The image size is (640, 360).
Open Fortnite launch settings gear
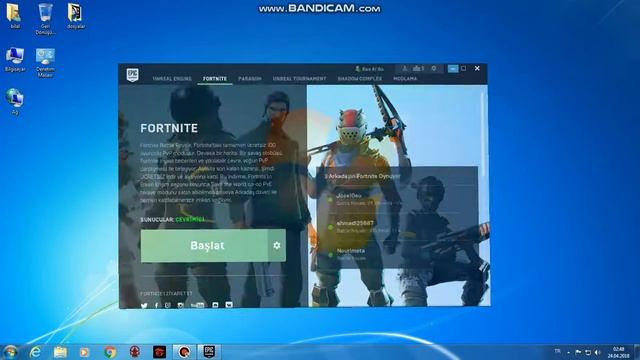[277, 245]
